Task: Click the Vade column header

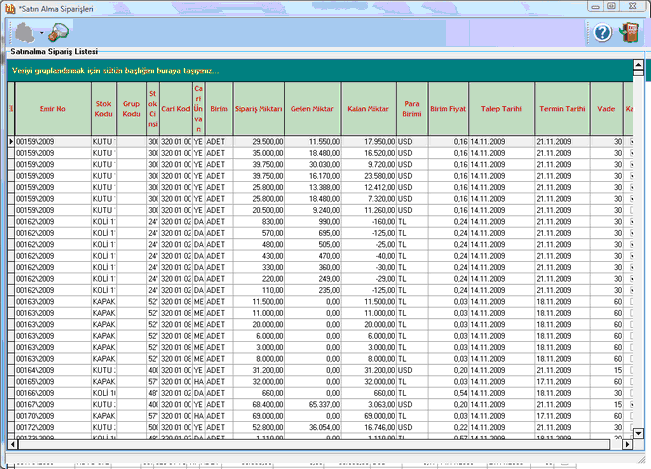Action: [x=606, y=109]
